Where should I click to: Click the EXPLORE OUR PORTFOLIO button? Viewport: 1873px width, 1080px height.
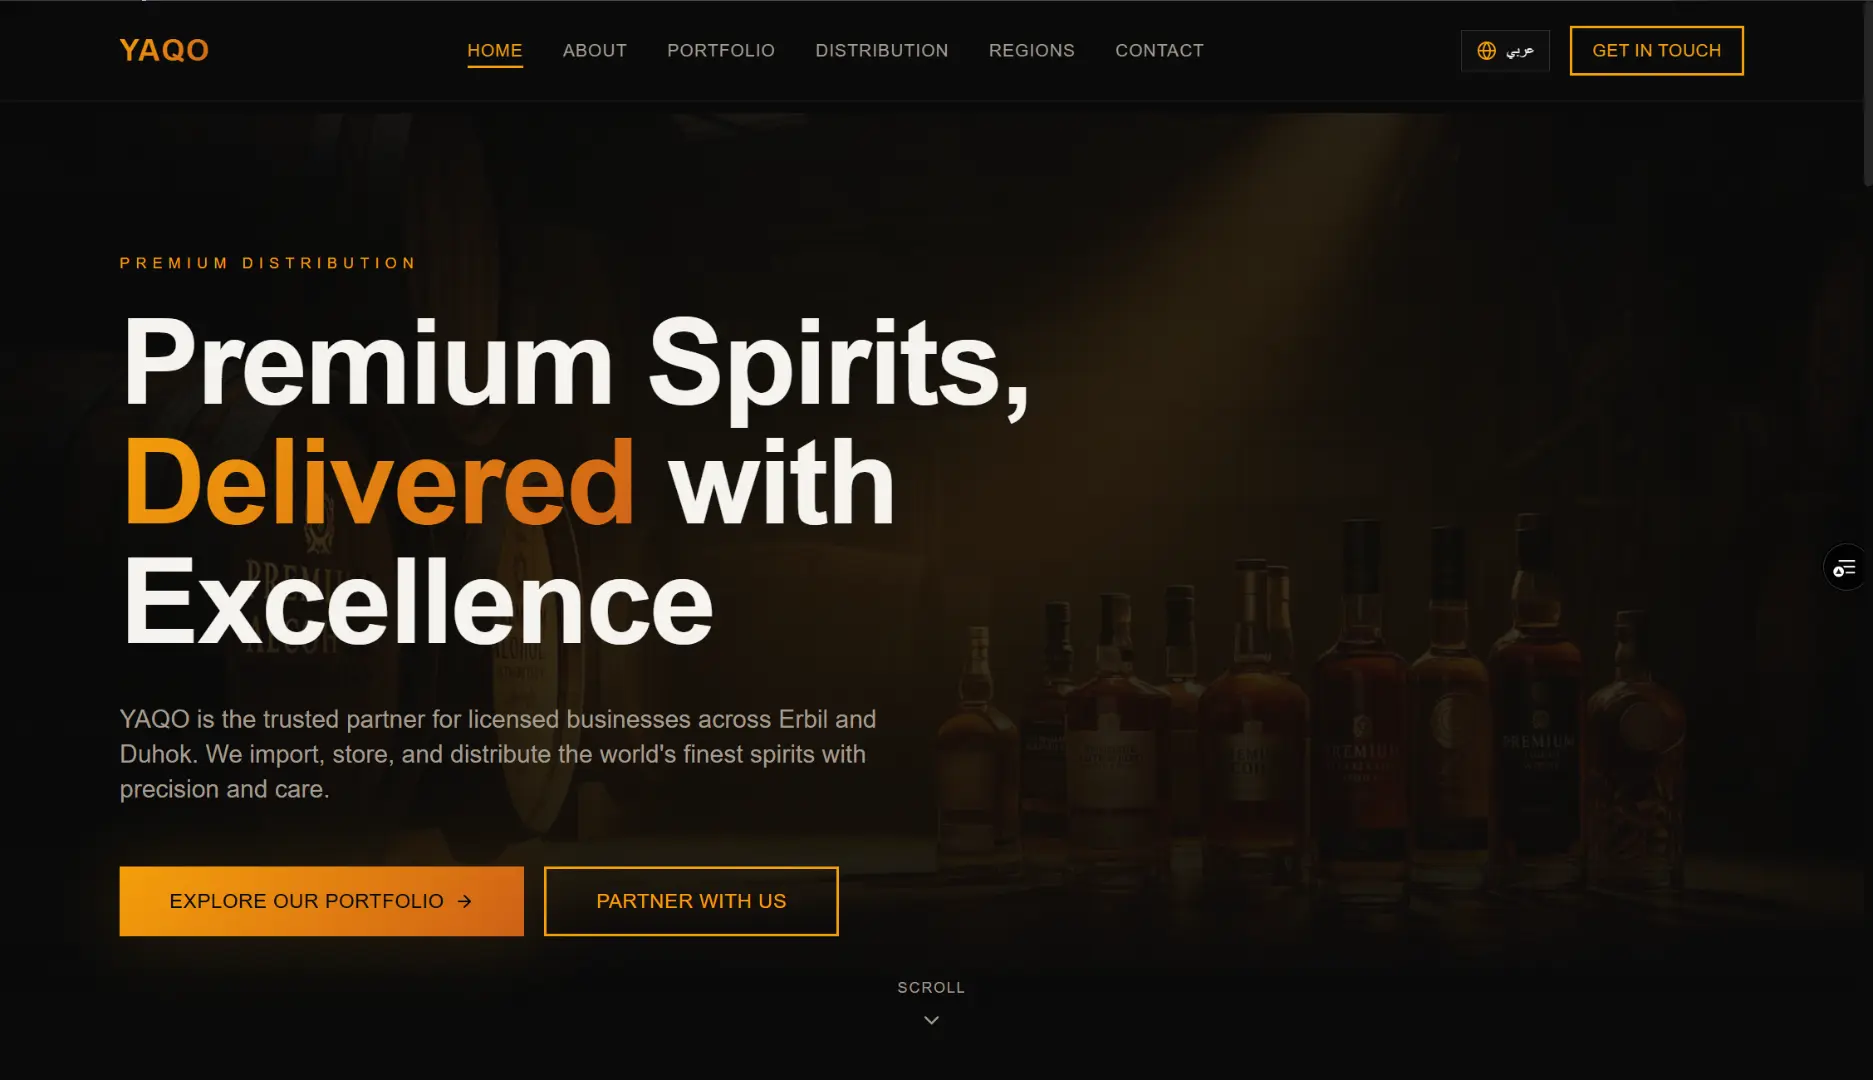322,901
